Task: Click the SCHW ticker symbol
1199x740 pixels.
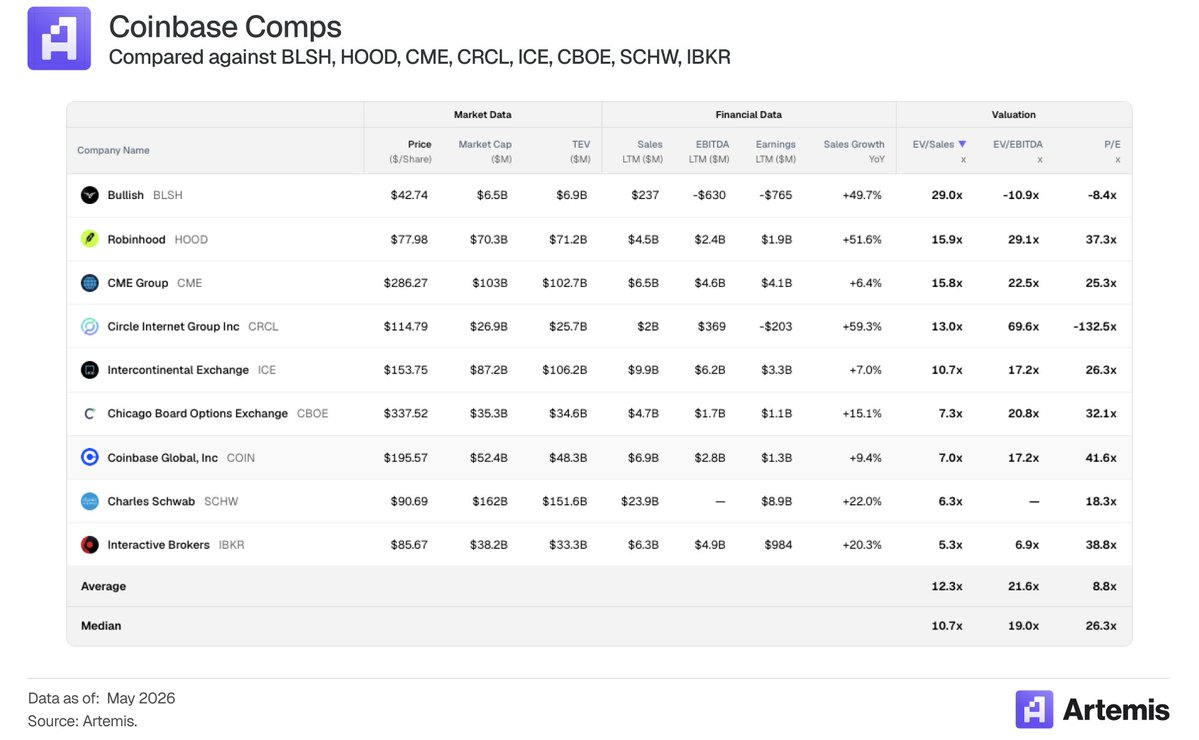Action: (x=221, y=501)
